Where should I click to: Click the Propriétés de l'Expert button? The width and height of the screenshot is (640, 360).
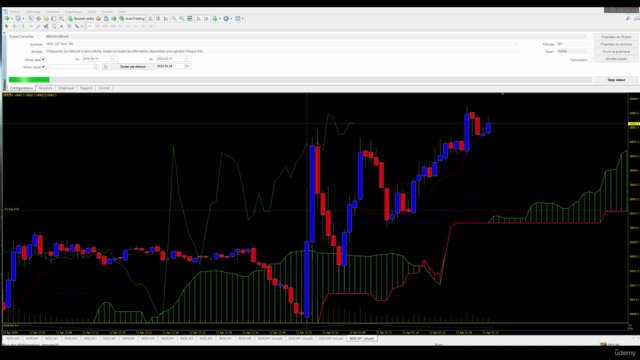[x=616, y=37]
